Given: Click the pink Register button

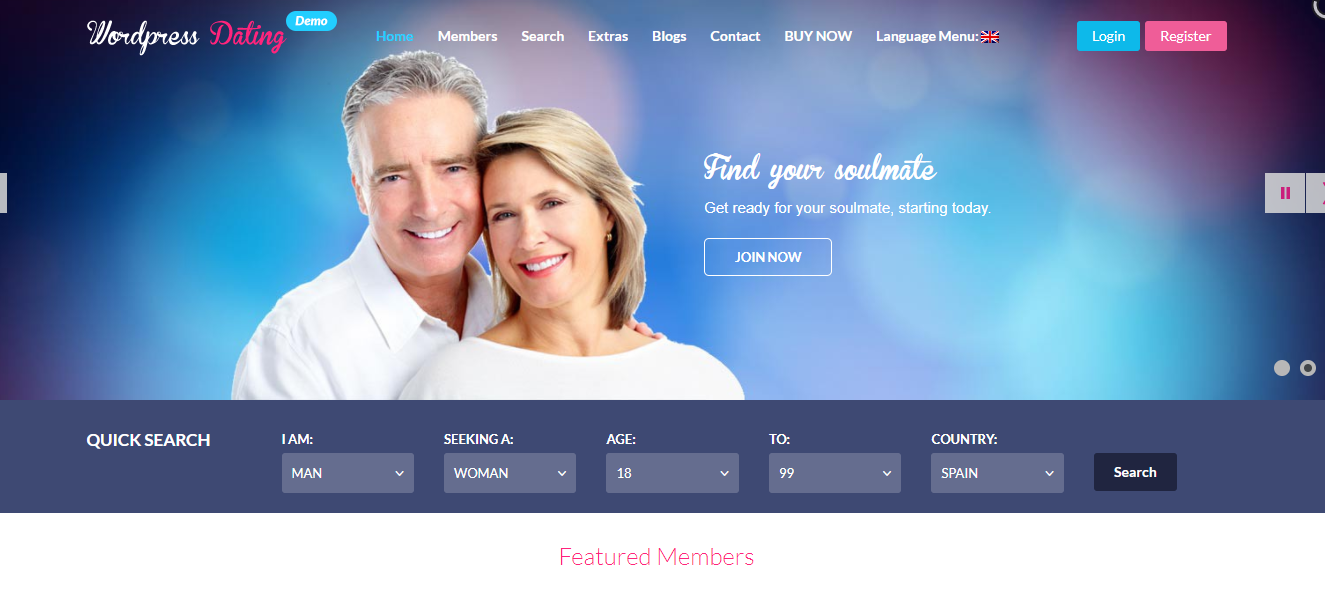Looking at the screenshot, I should point(1186,36).
